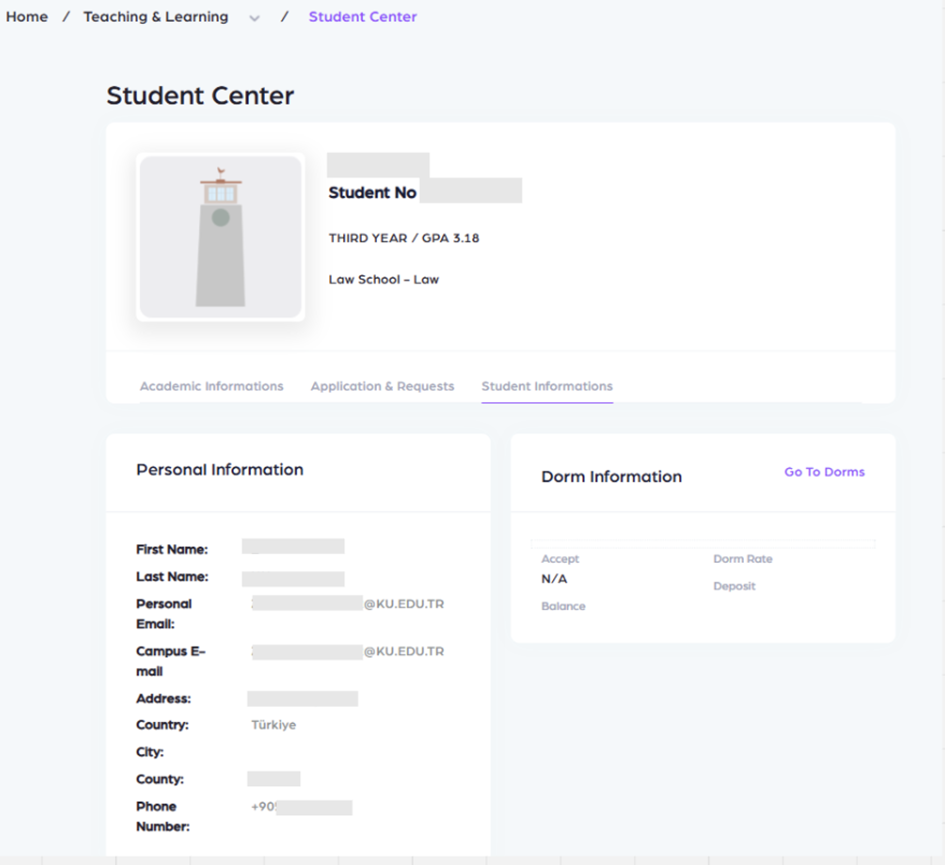Open the Application & Requests tab
The width and height of the screenshot is (945, 865).
coord(382,386)
